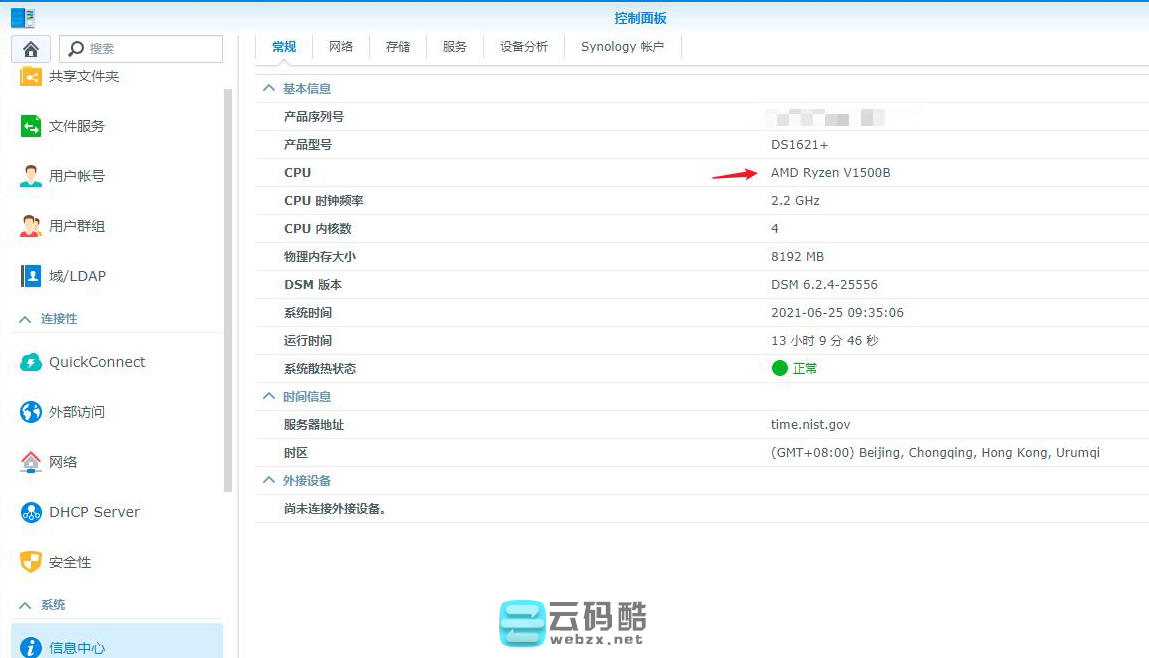Image resolution: width=1149 pixels, height=658 pixels.
Task: Open User Account (用户帐号) icon
Action: pos(31,176)
